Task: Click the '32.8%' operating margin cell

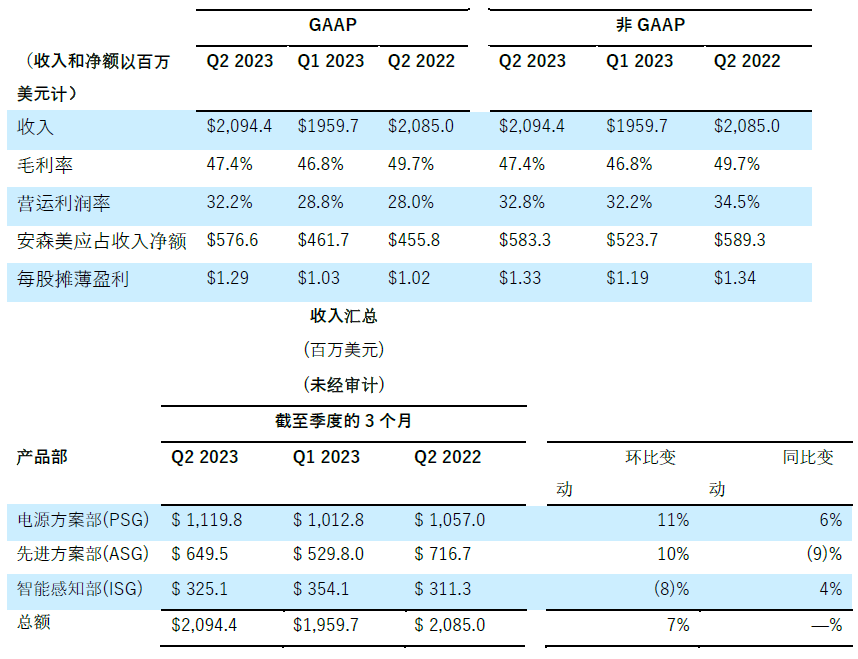Action: 521,203
